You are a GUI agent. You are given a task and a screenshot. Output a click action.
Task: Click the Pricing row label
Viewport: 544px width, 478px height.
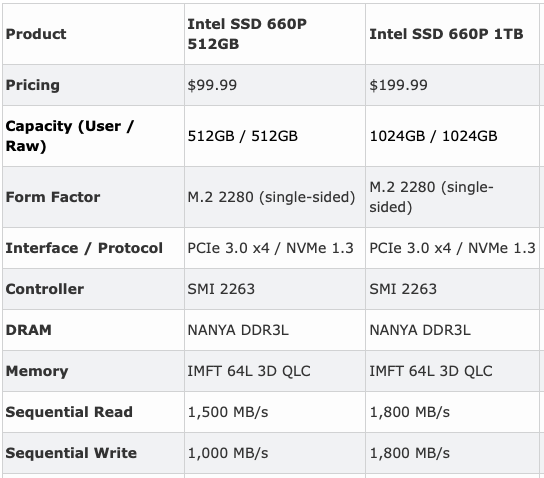click(33, 85)
